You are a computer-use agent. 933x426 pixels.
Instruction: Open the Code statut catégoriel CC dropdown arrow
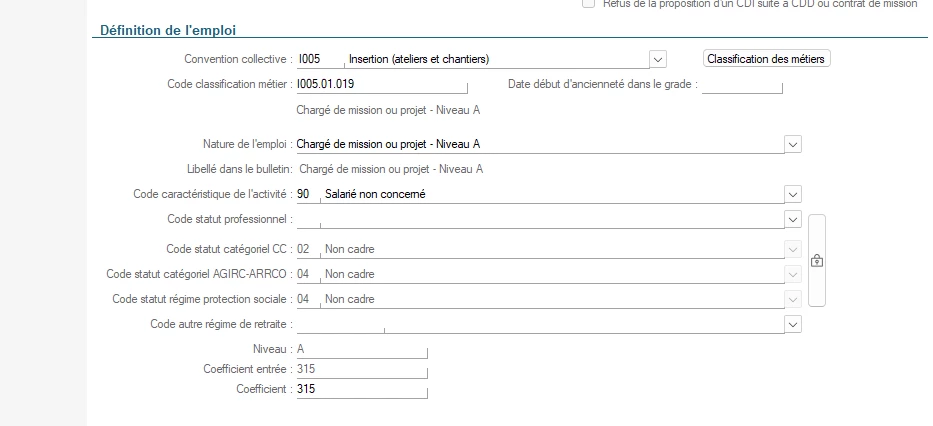click(x=793, y=249)
